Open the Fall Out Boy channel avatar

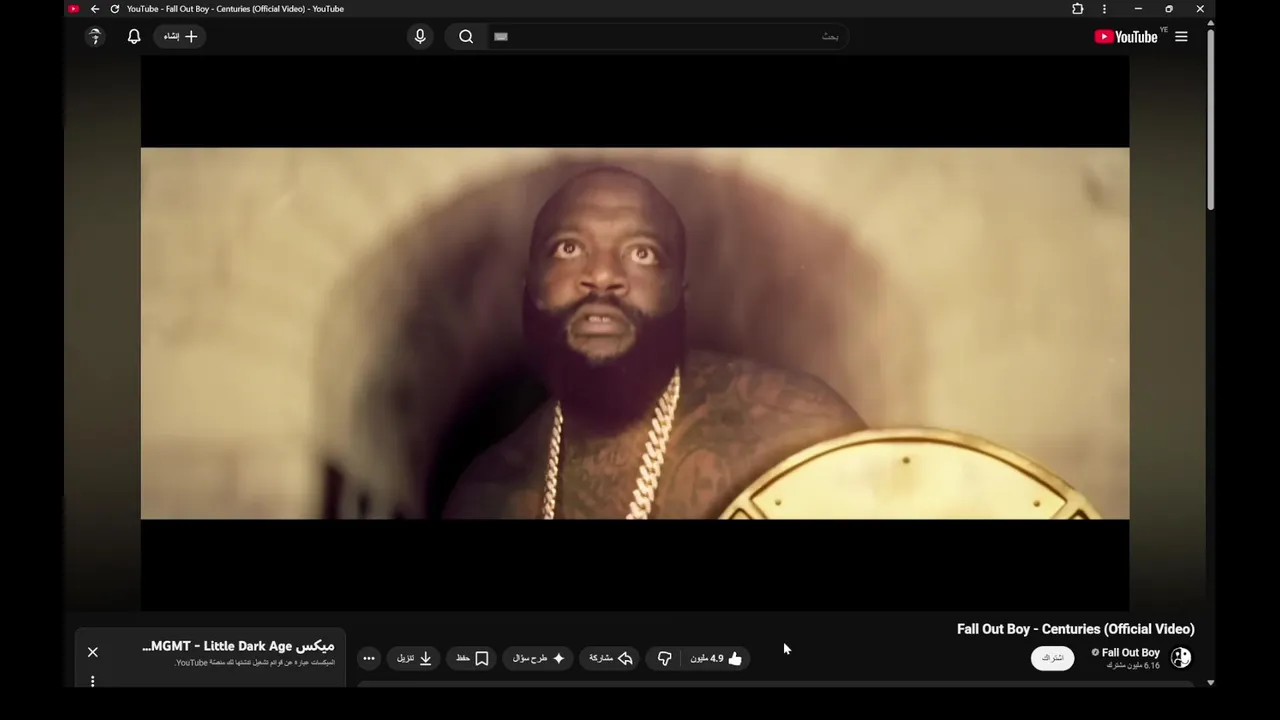coord(1181,658)
